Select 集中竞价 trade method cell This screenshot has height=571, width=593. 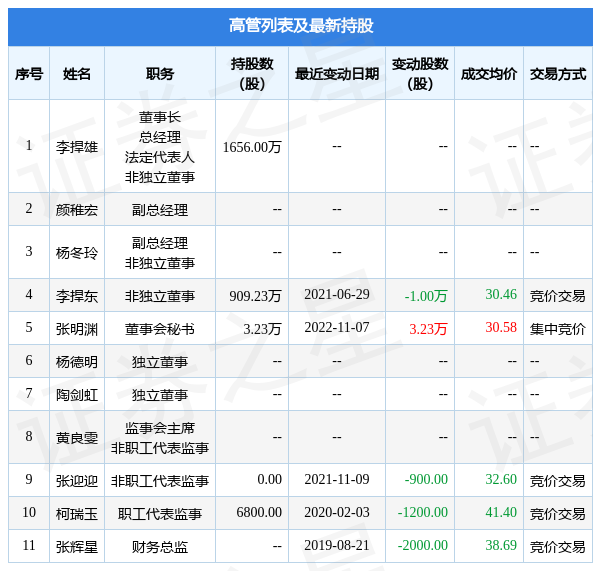(558, 329)
